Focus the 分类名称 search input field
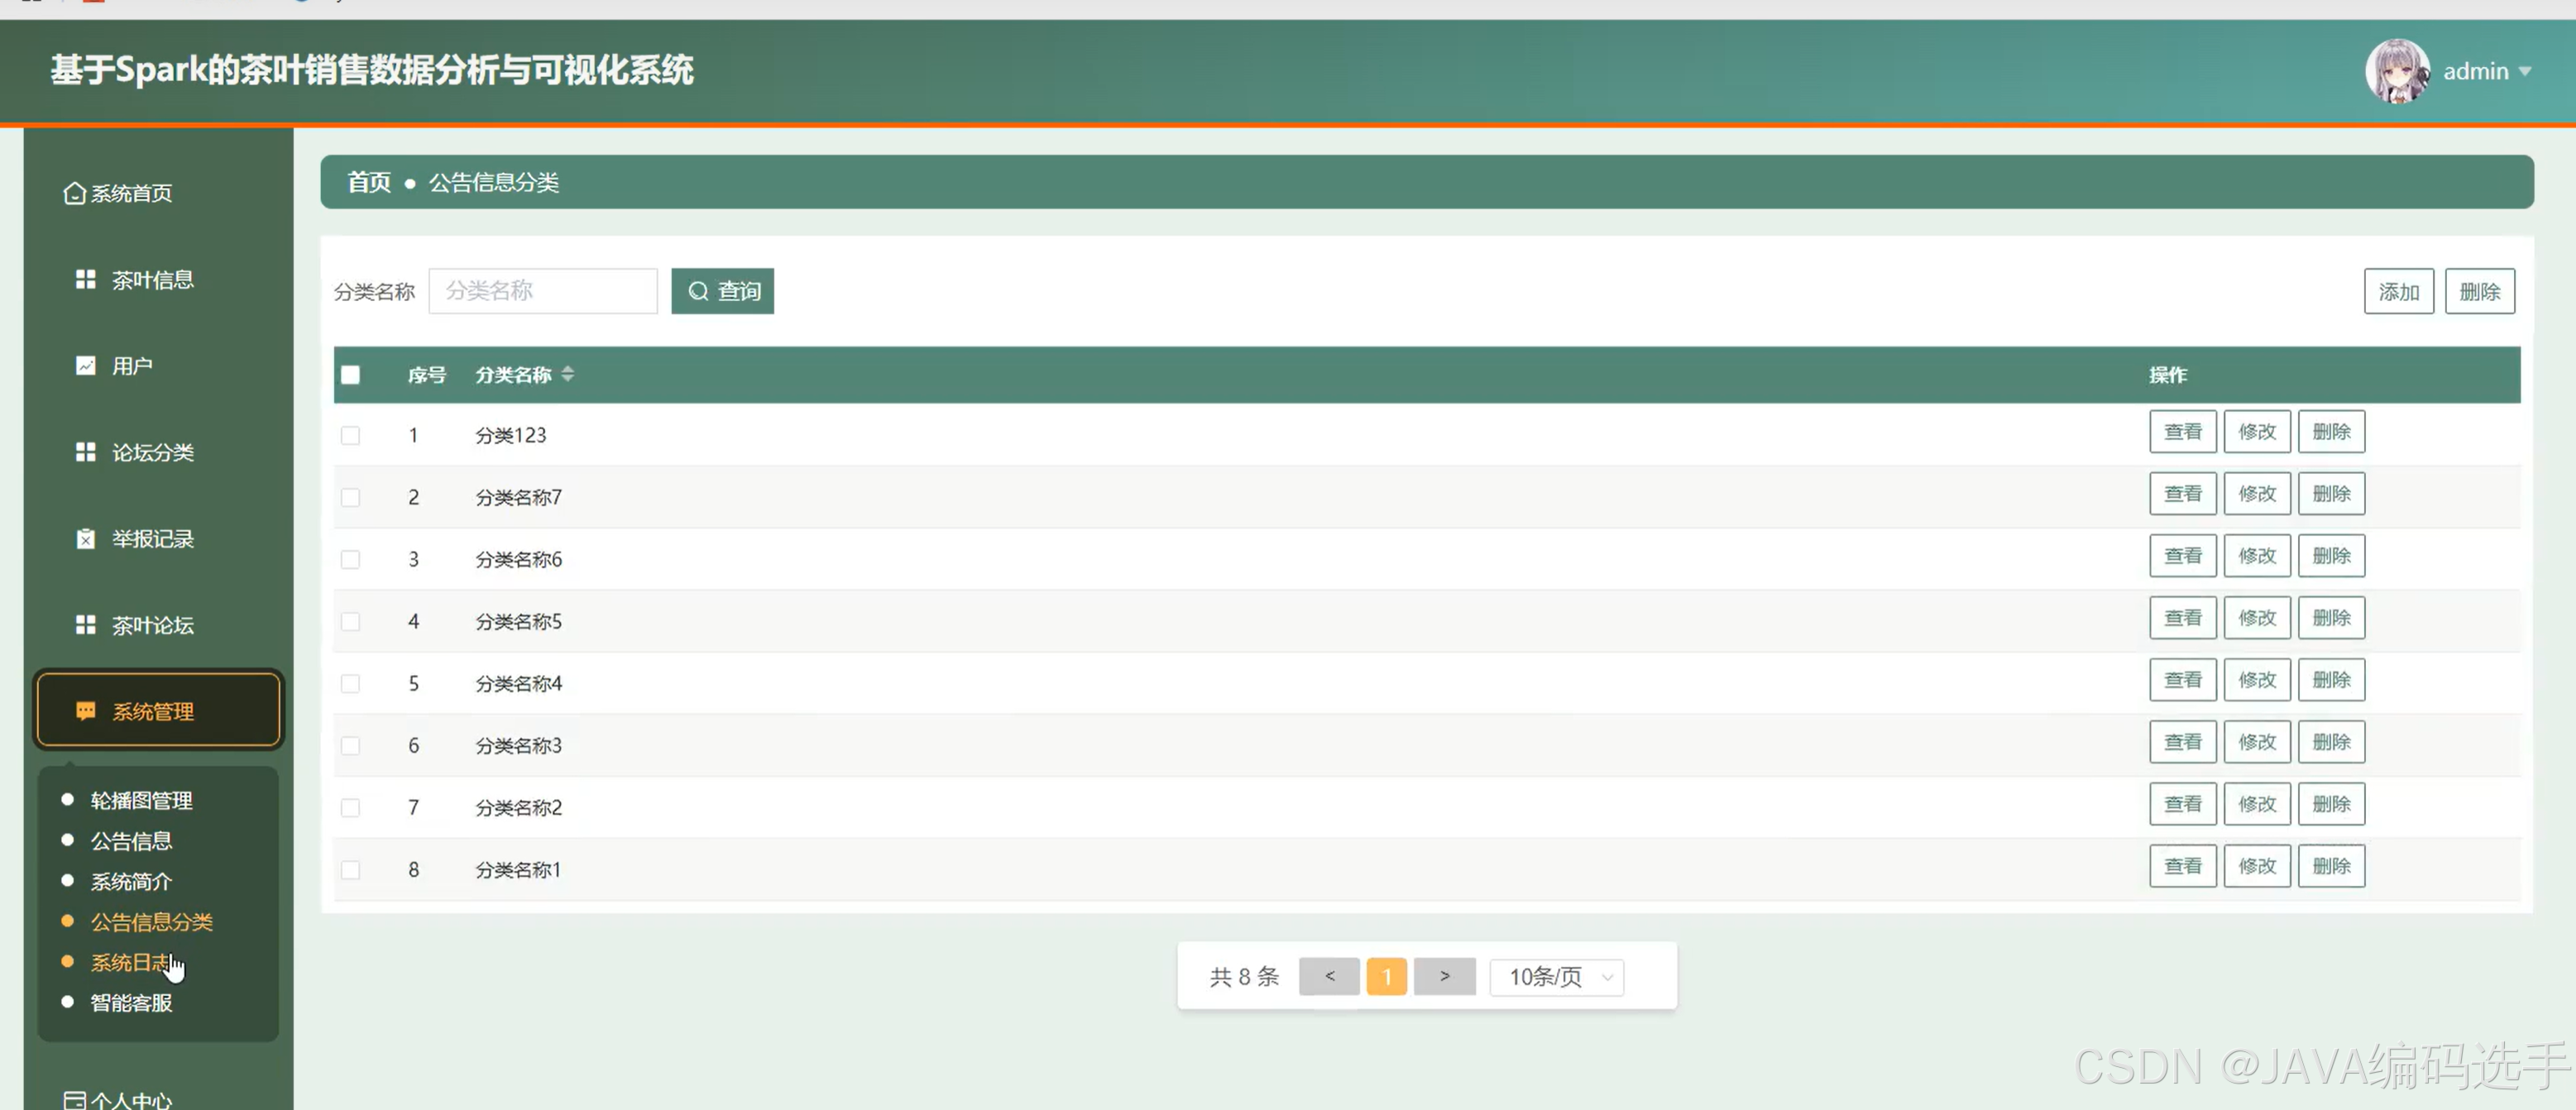The width and height of the screenshot is (2576, 1110). pos(542,291)
